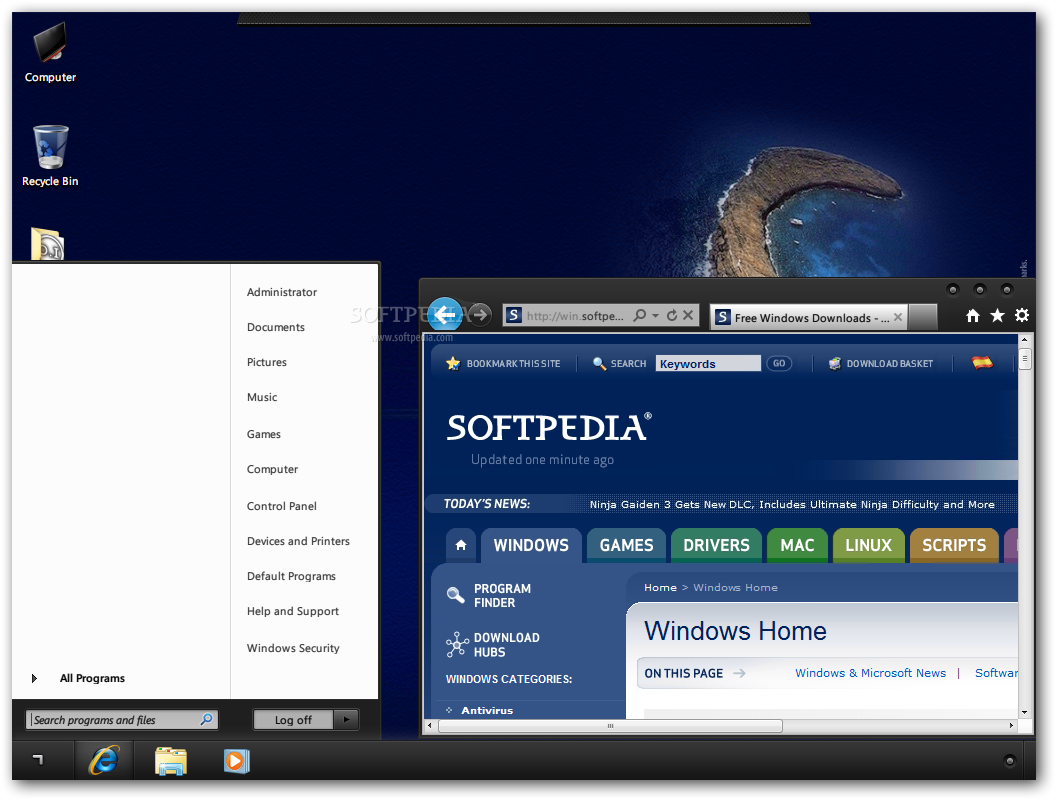This screenshot has height=800, width=1056.
Task: Open Devices and Printers
Action: [298, 541]
